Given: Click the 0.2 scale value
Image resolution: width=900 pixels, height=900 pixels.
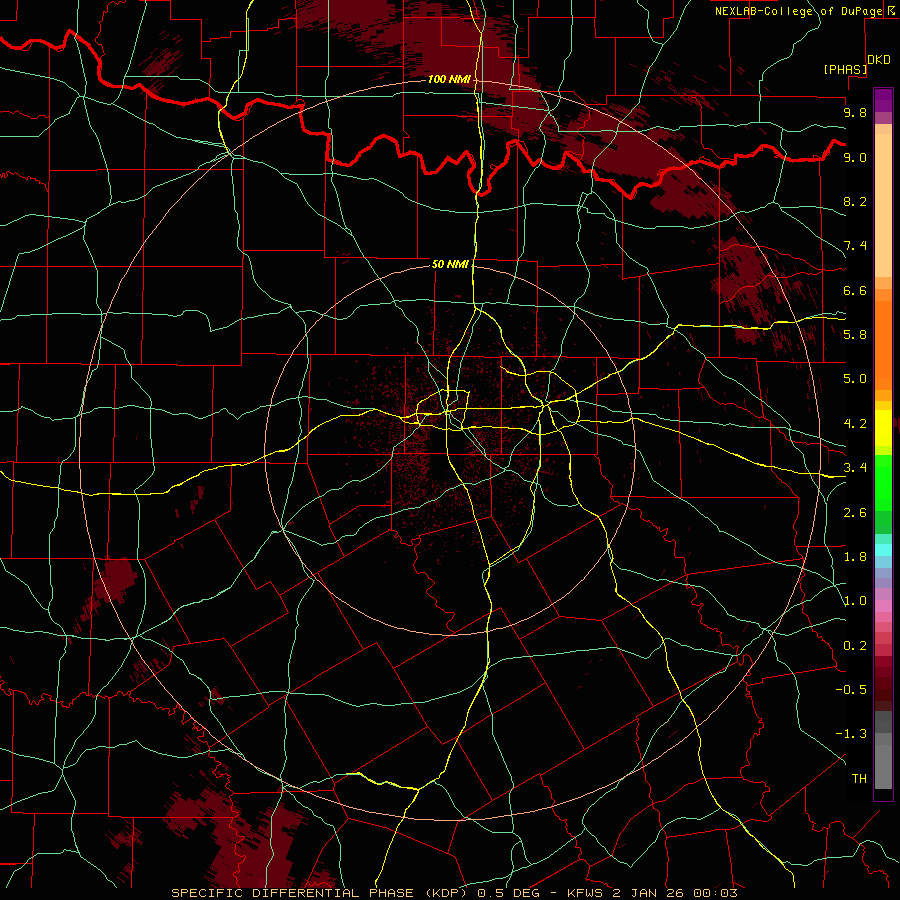Looking at the screenshot, I should (855, 646).
